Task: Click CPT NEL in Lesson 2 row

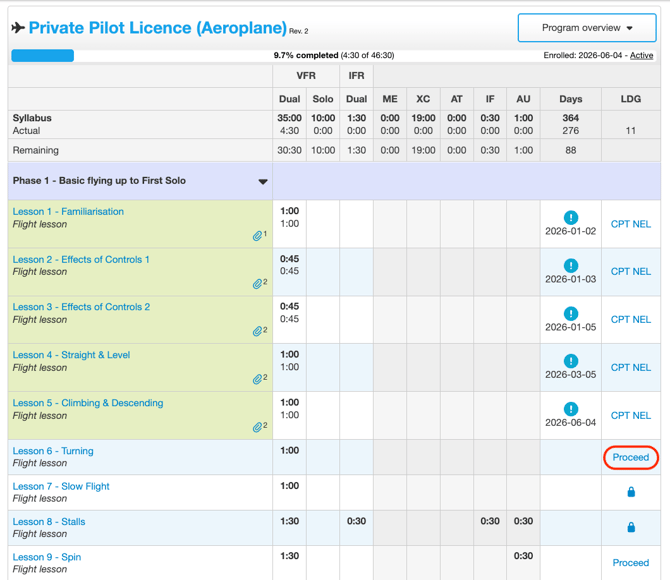Action: click(631, 271)
